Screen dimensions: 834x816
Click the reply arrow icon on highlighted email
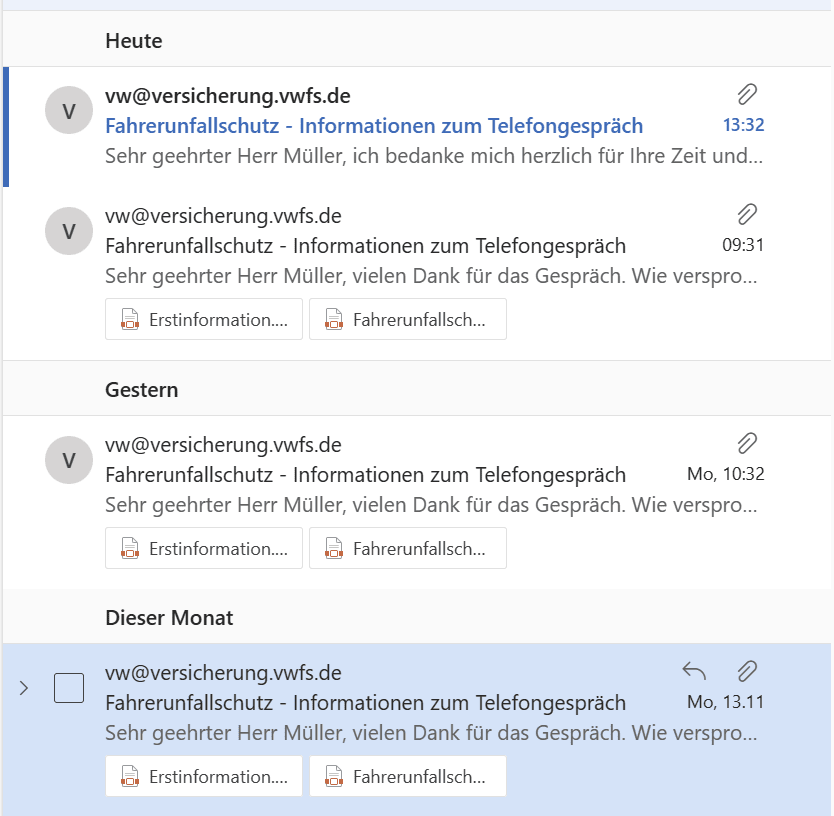(694, 671)
